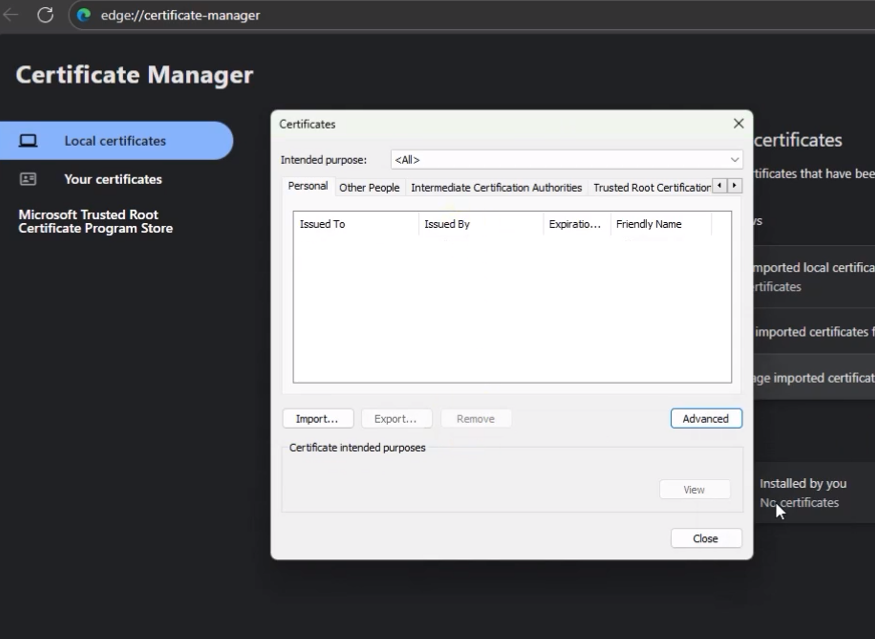Switch to the Other People tab

(x=369, y=187)
